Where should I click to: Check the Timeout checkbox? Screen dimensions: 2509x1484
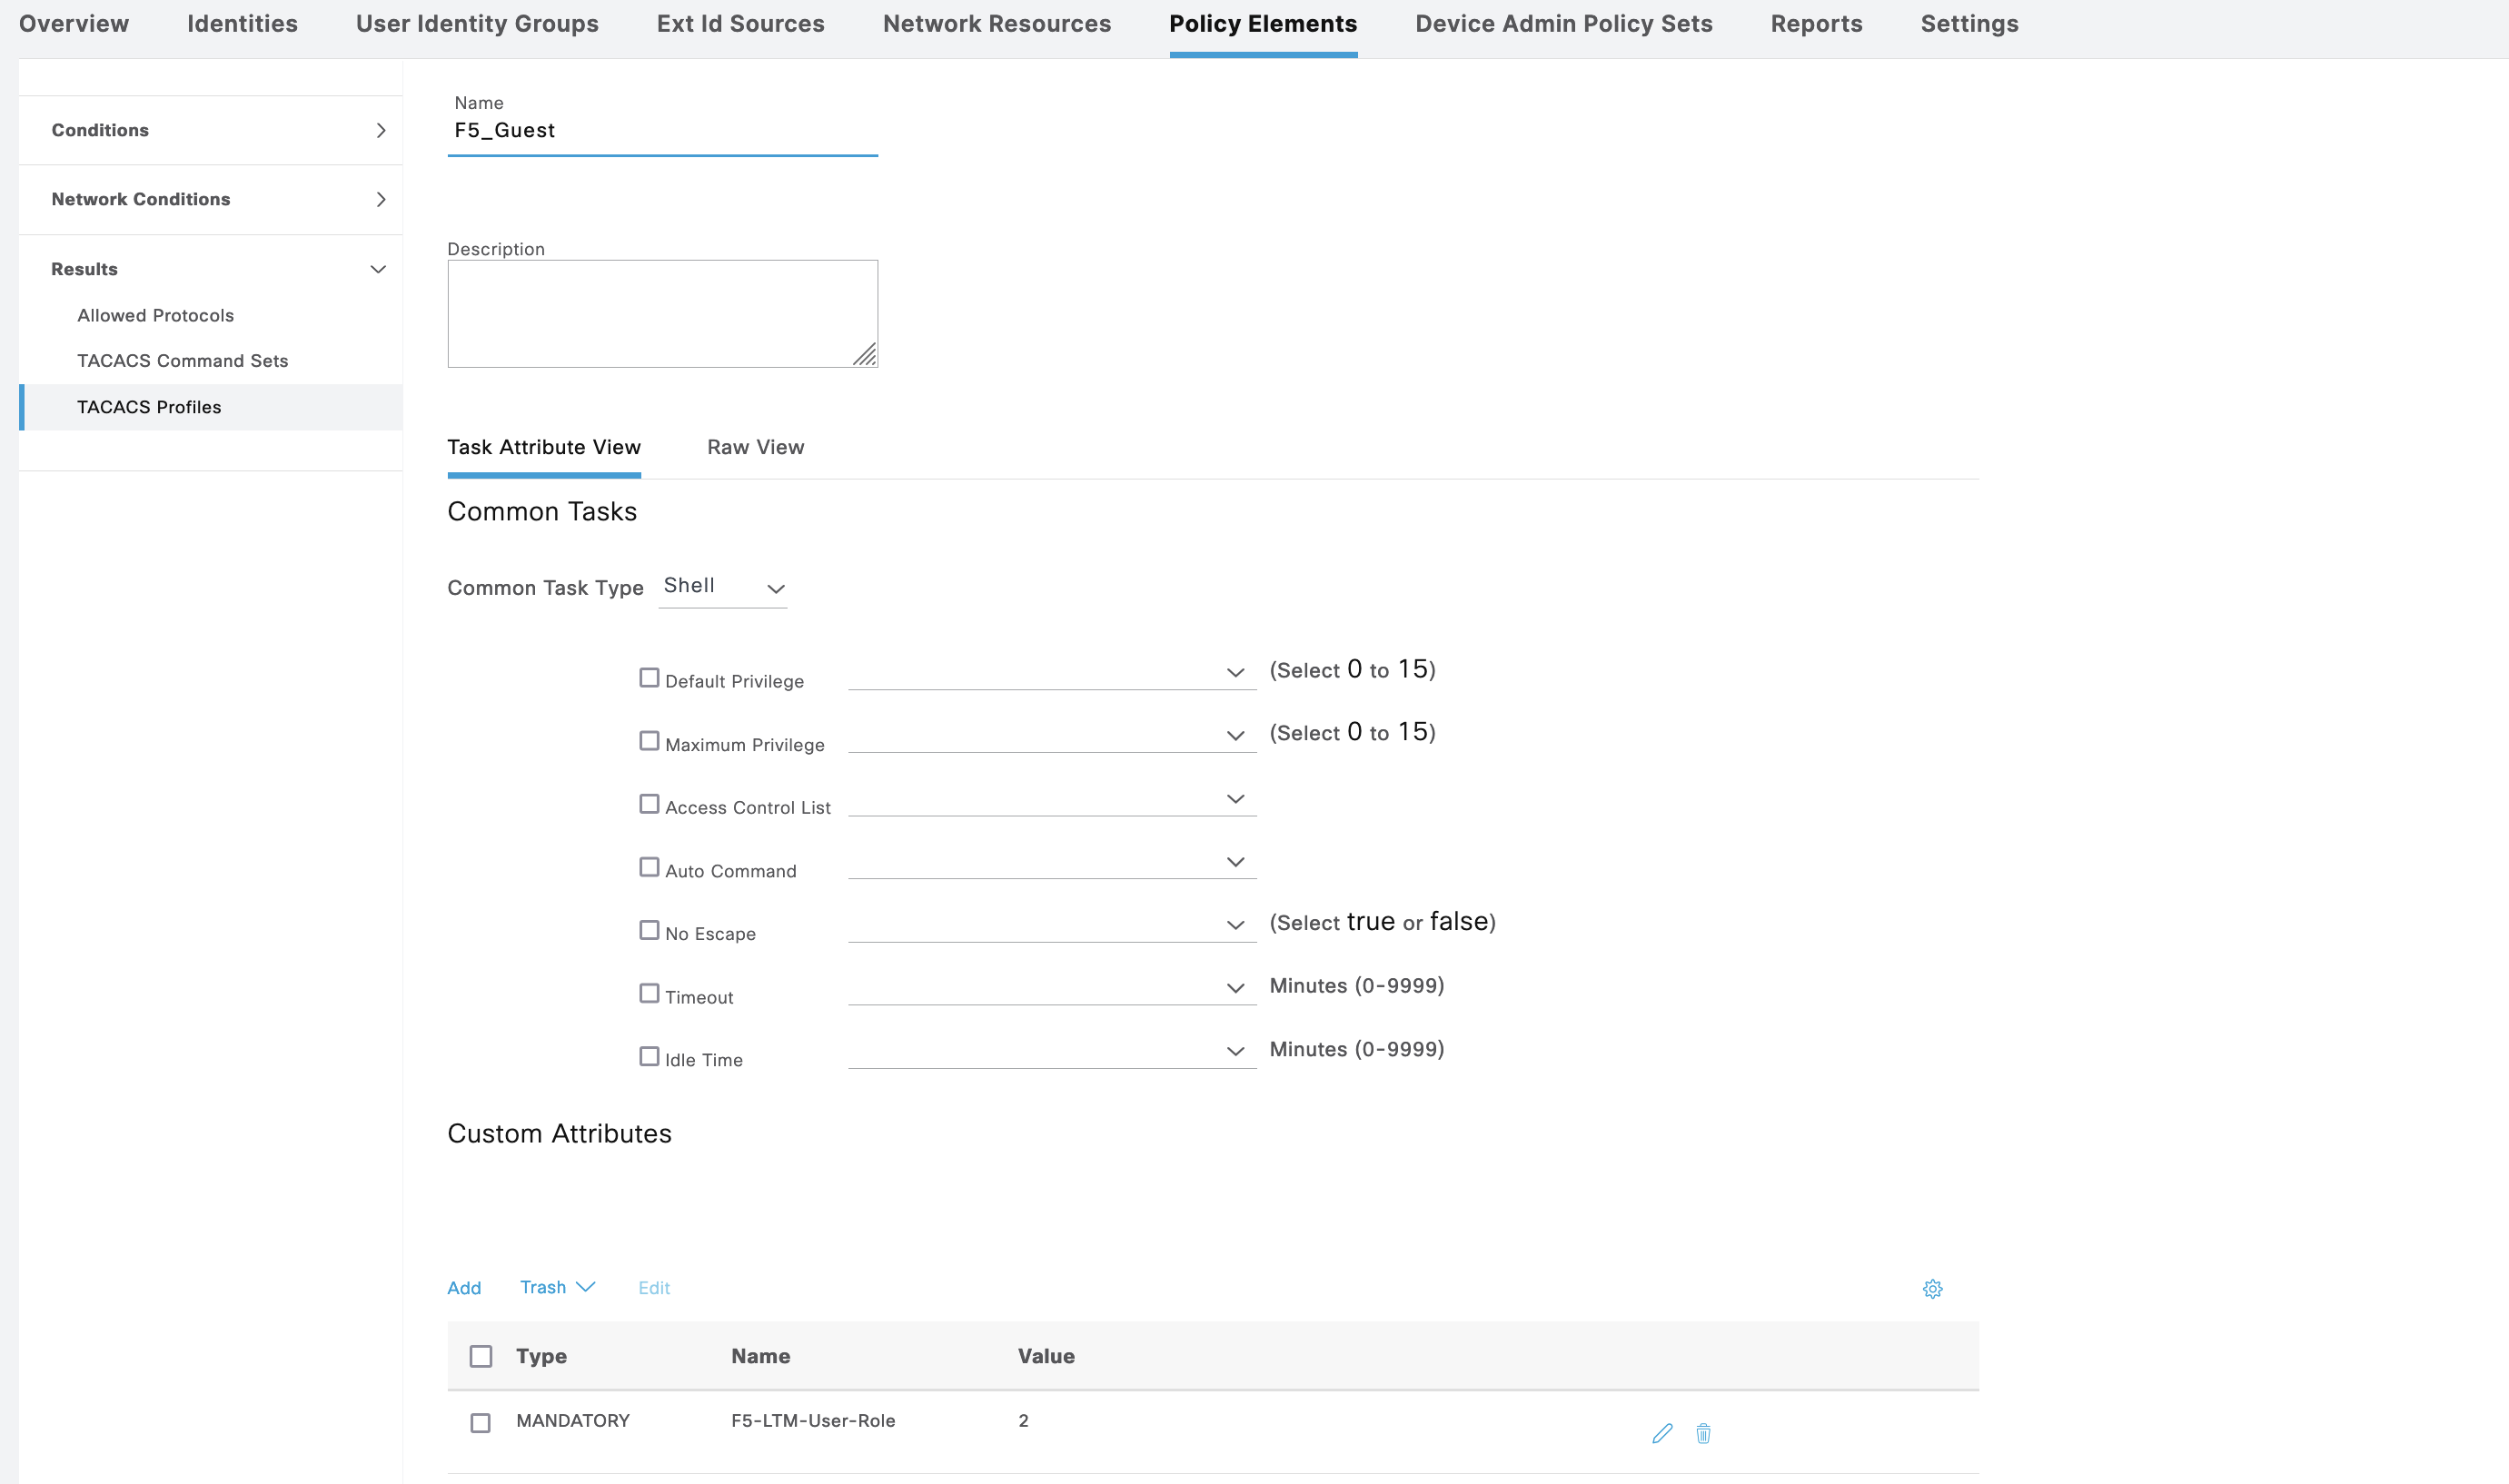[649, 994]
